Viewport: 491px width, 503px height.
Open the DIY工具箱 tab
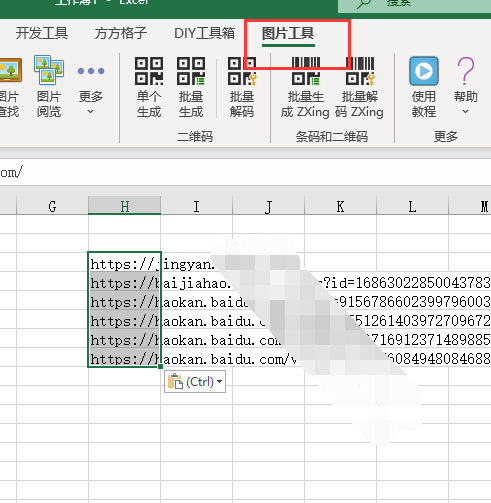click(204, 33)
